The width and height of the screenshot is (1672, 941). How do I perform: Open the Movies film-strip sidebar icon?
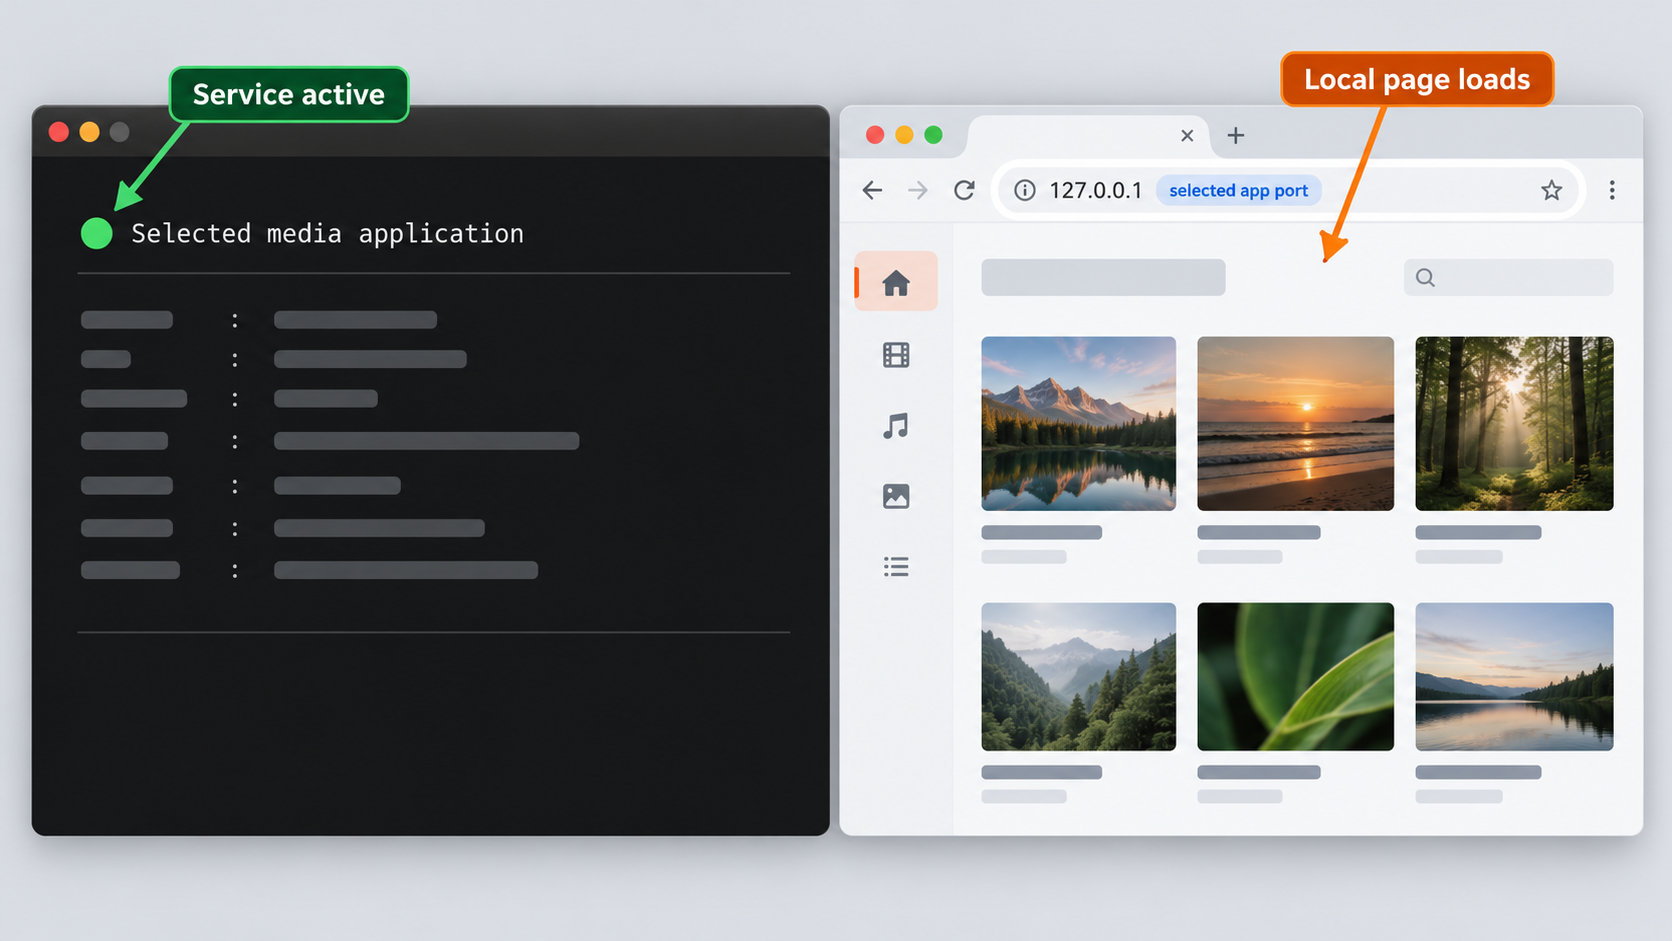(x=896, y=355)
